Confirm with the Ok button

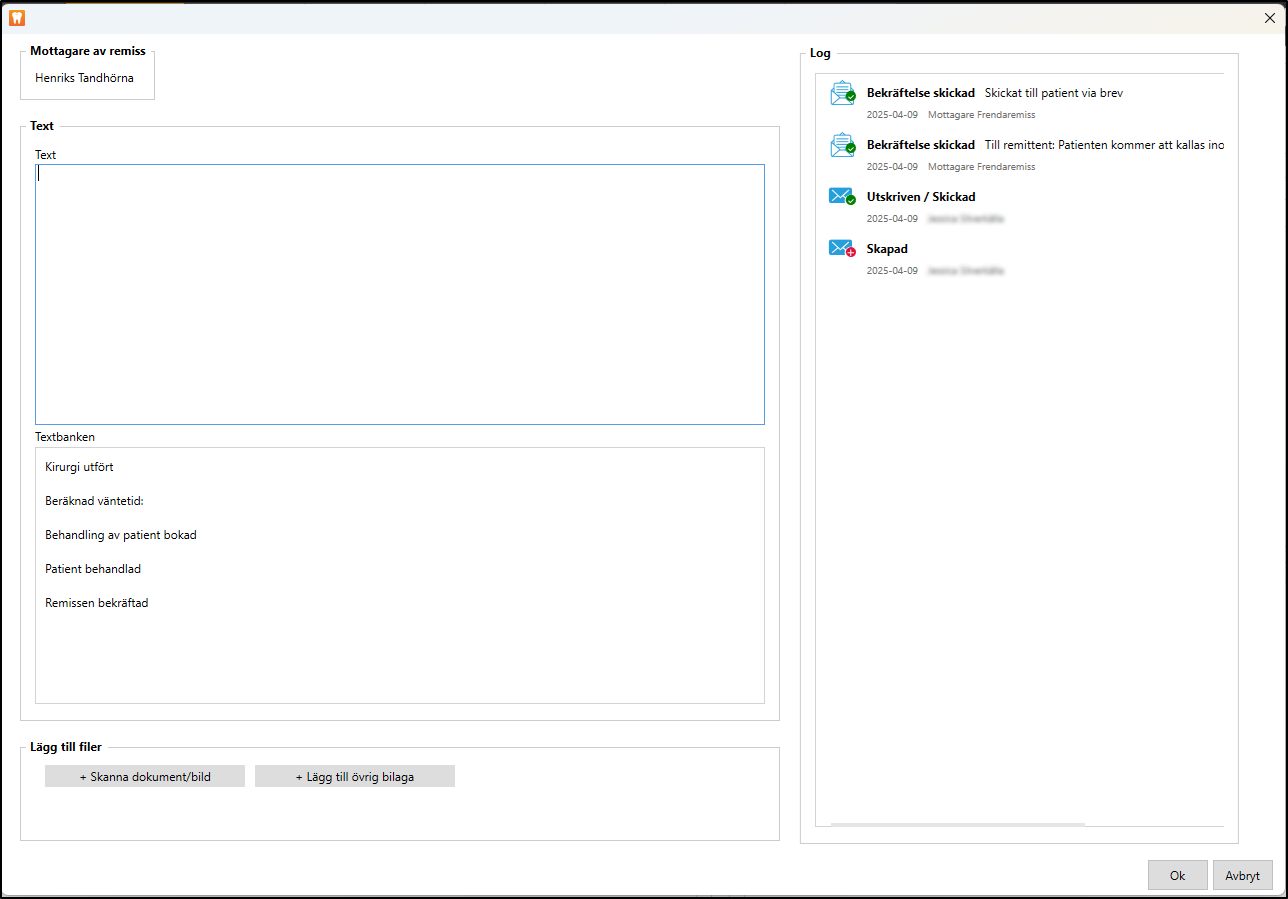1178,875
